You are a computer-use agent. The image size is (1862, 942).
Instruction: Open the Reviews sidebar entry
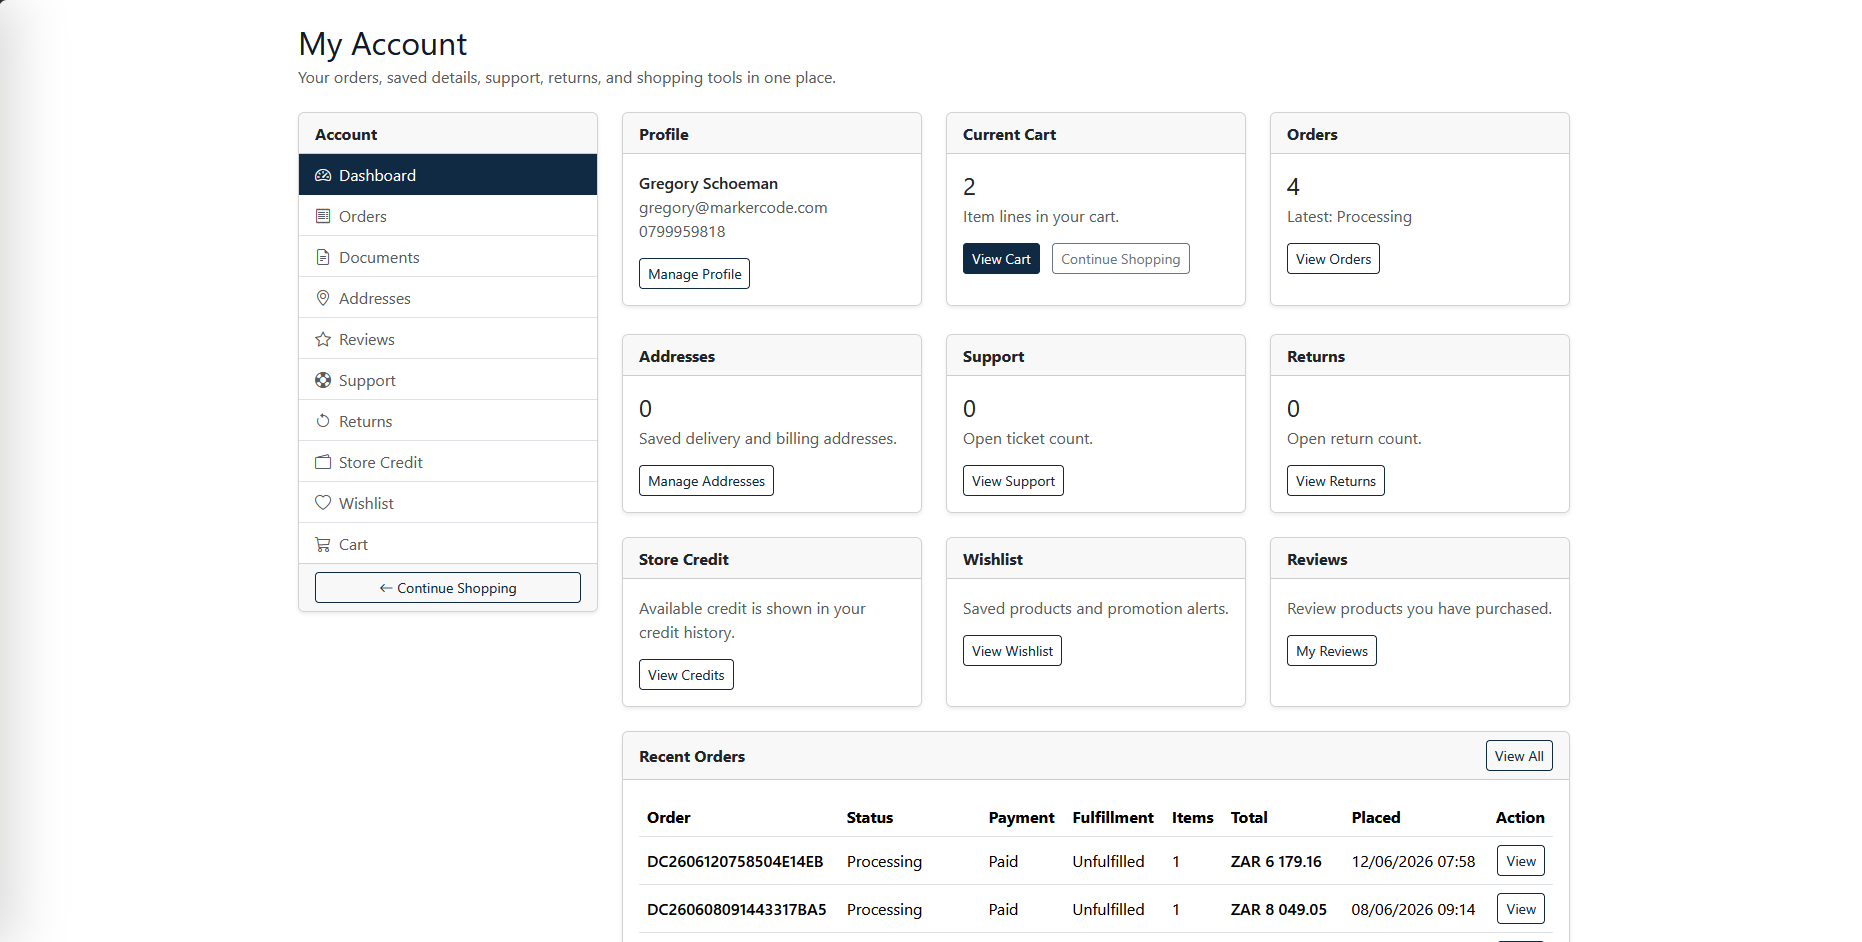(x=448, y=339)
